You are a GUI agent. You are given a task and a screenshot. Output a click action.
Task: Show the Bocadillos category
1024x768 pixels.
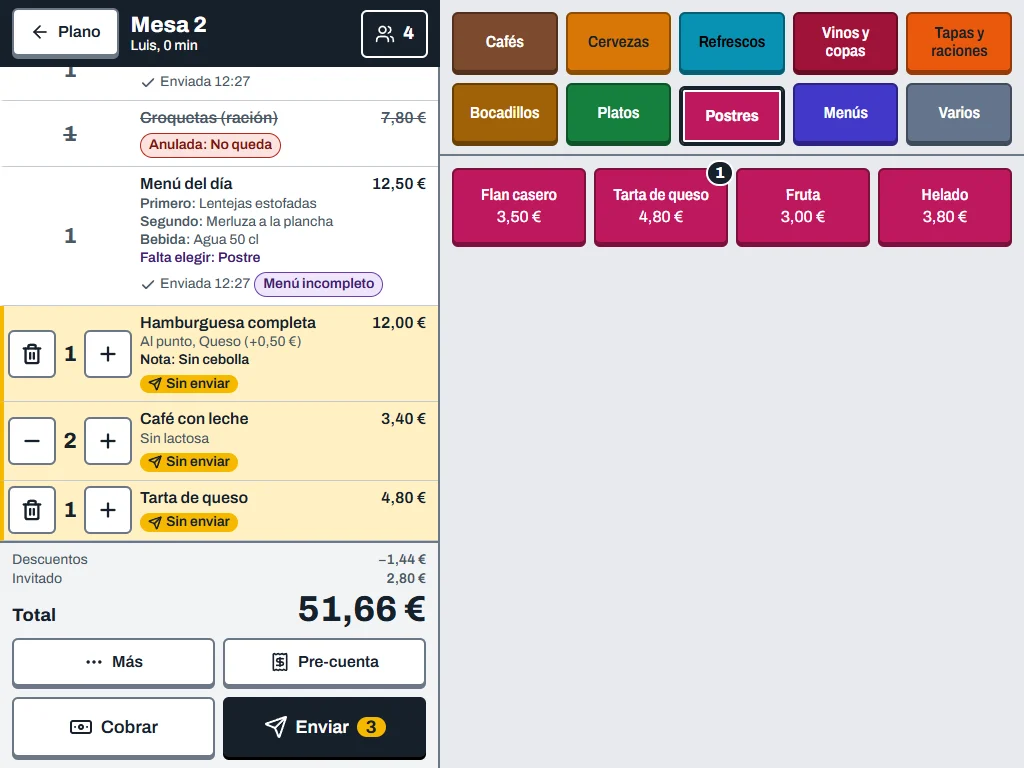click(x=505, y=113)
